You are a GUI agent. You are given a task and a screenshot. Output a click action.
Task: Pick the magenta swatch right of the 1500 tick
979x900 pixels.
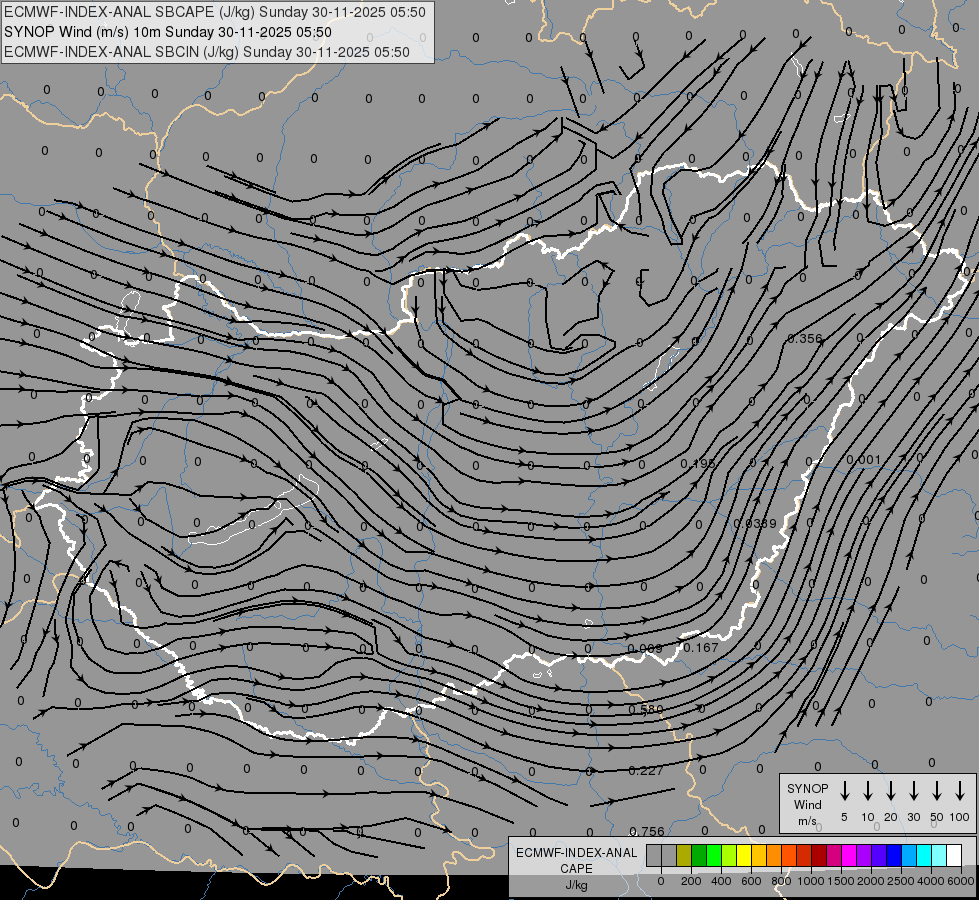849,855
